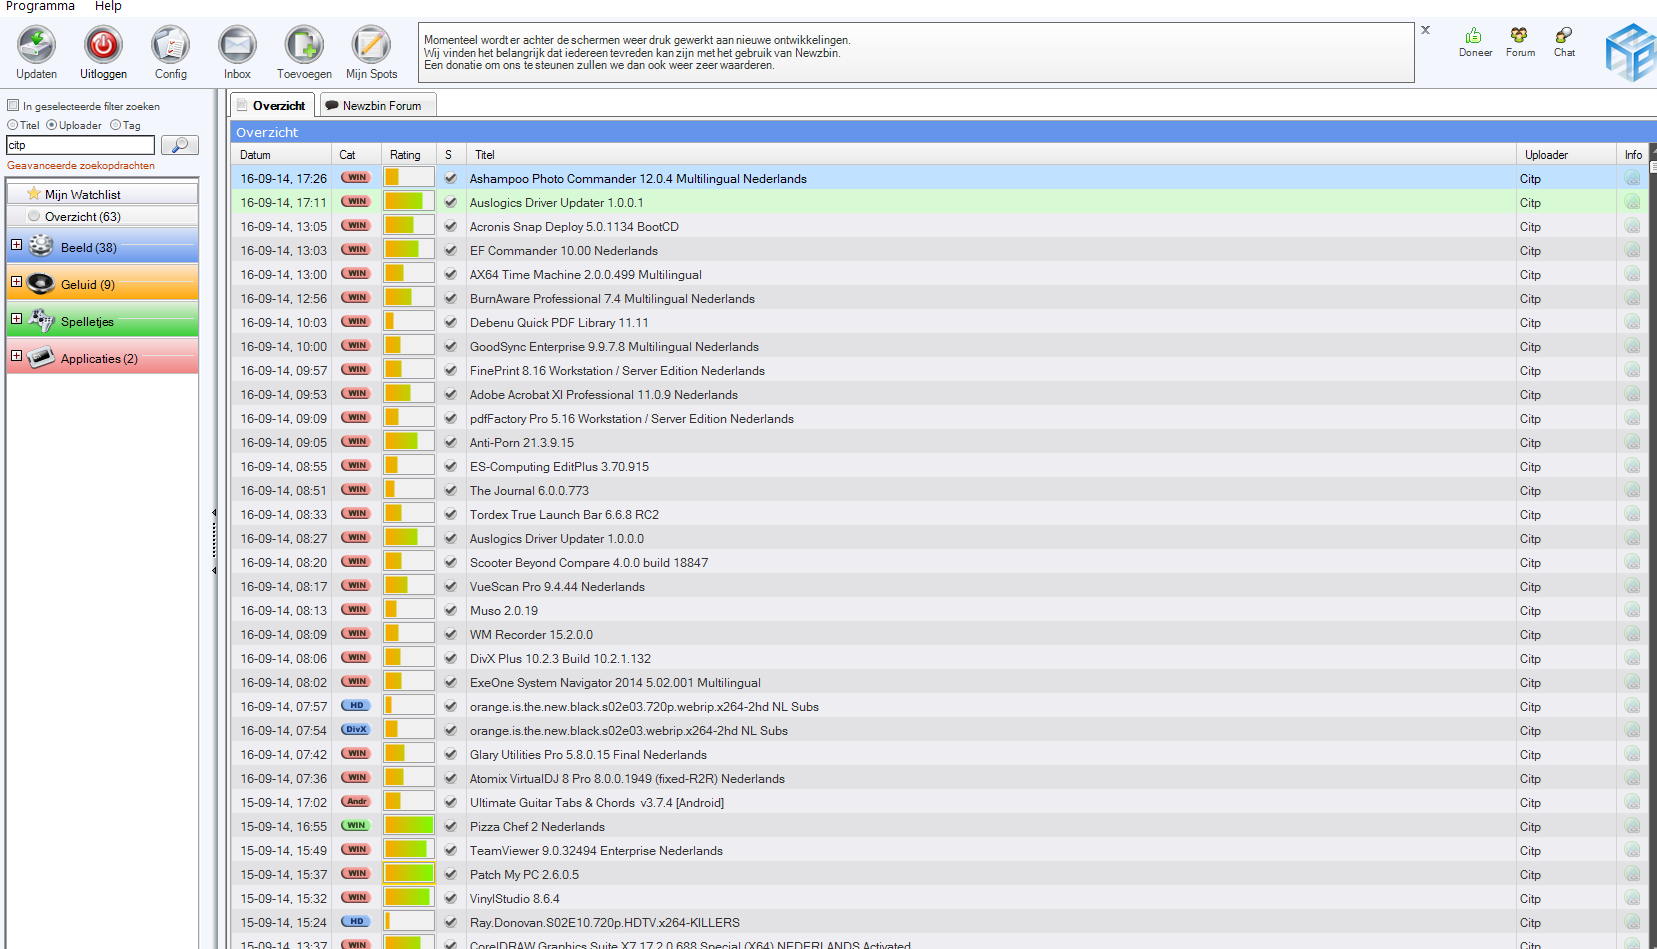1657x949 pixels.
Task: Click the search text input field
Action: click(x=80, y=145)
